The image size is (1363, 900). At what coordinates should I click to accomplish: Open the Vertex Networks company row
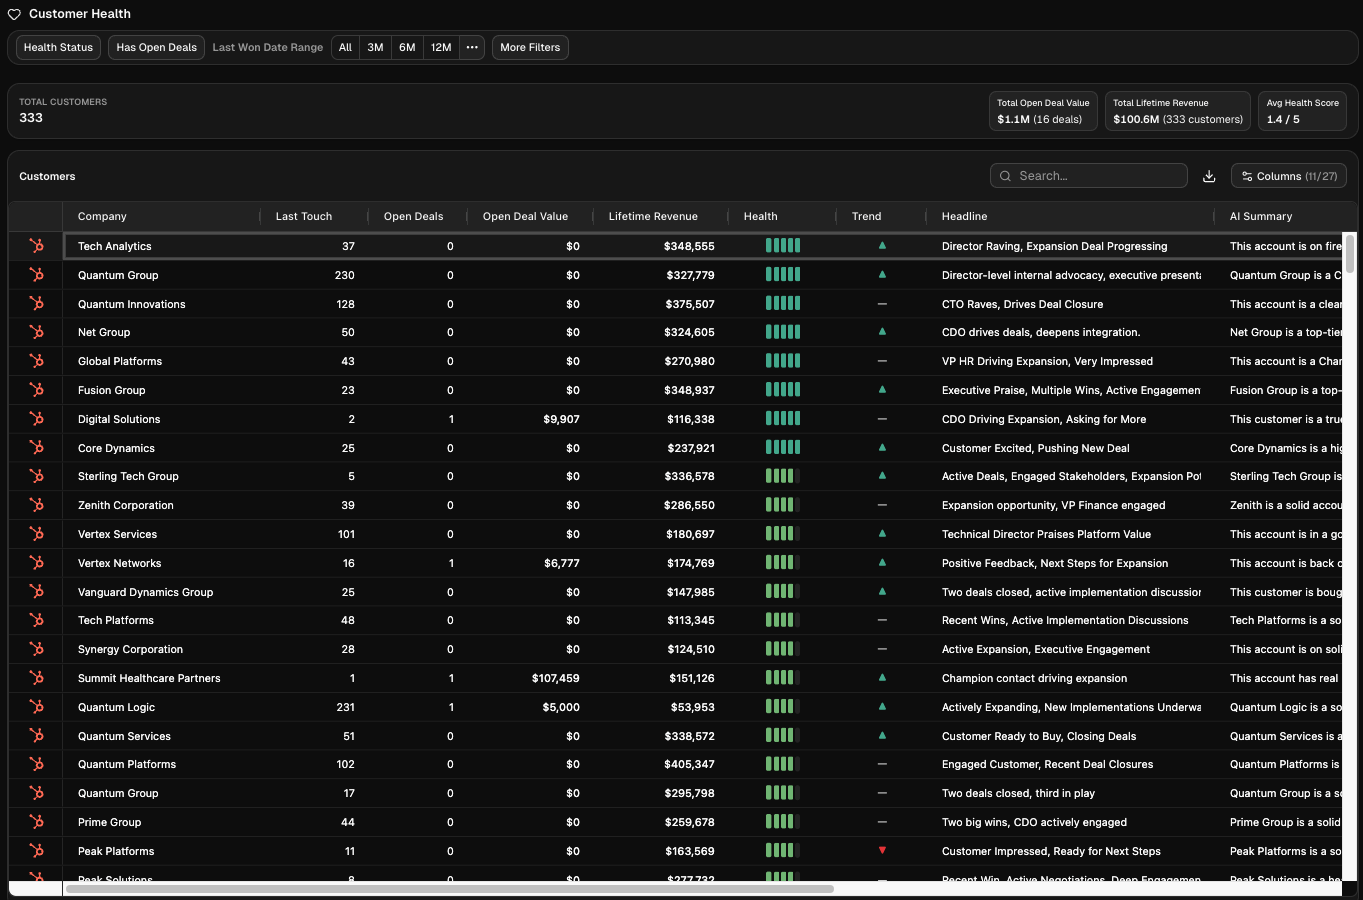tap(119, 563)
